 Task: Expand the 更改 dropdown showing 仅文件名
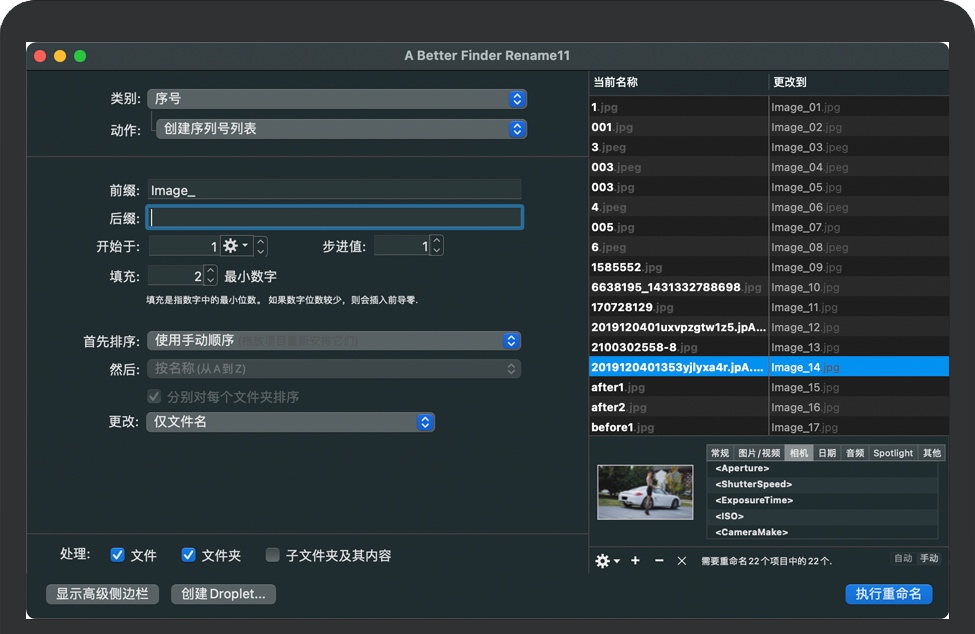point(290,422)
